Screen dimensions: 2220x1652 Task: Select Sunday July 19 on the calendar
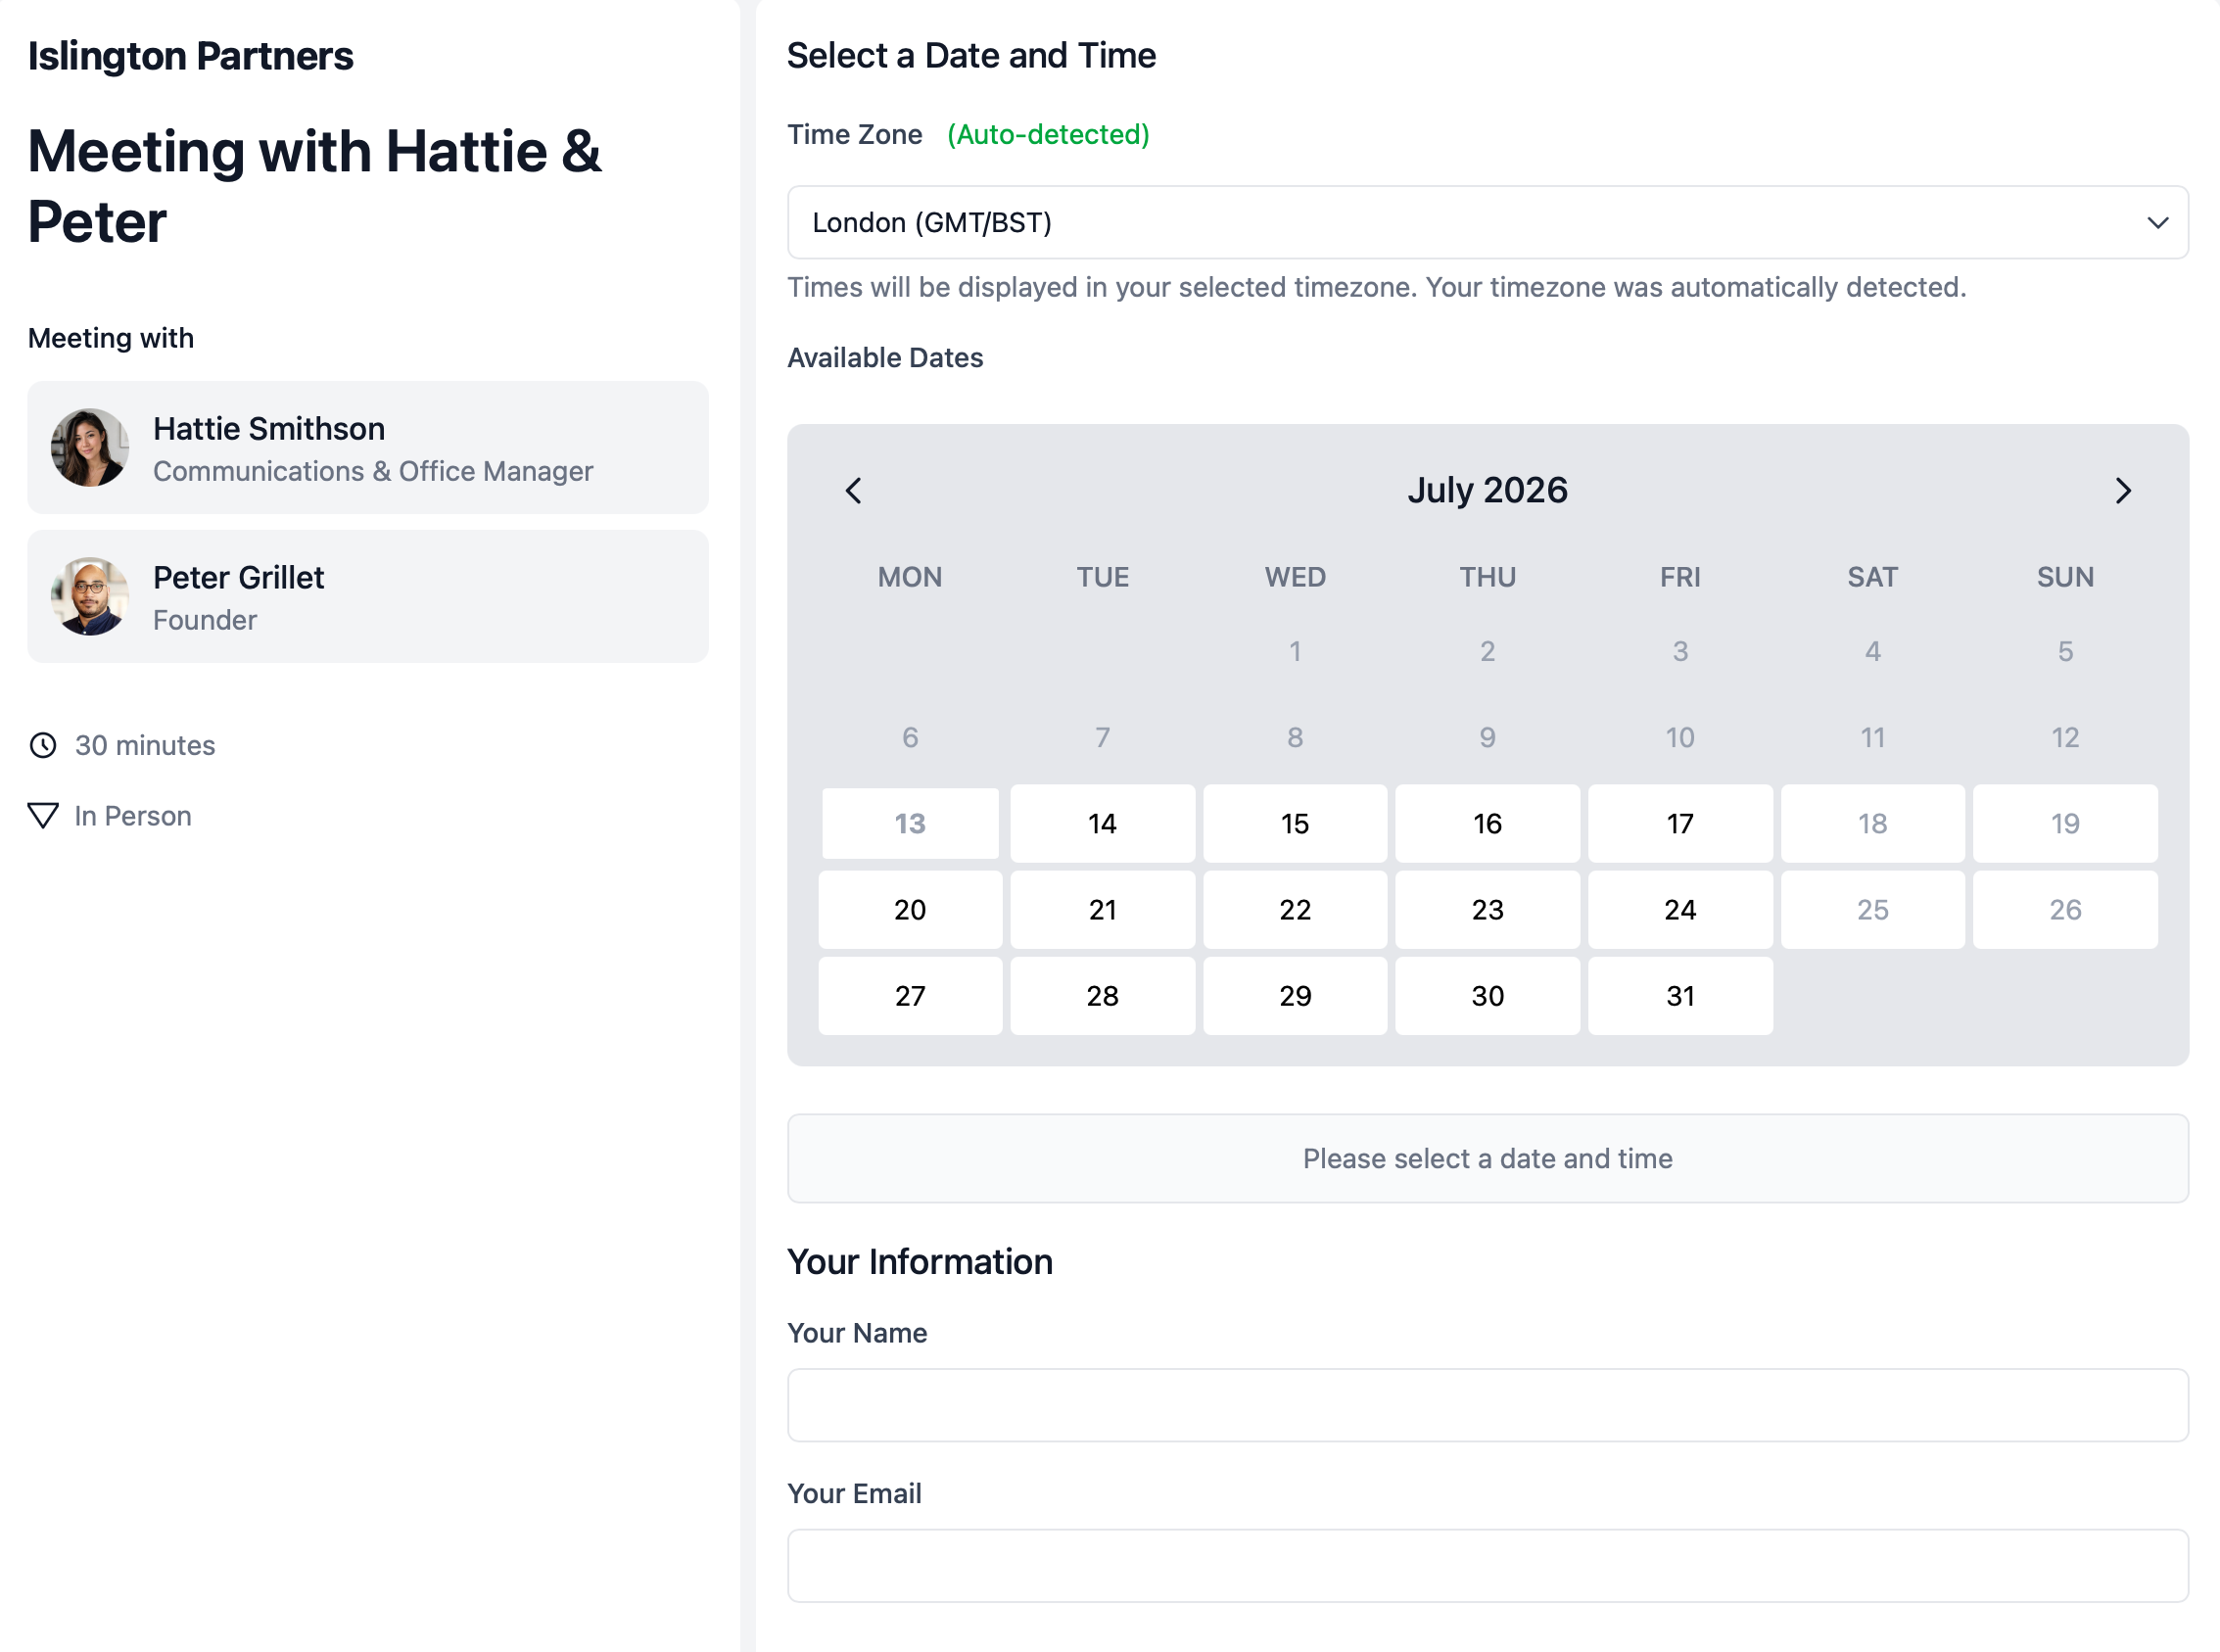pyautogui.click(x=2065, y=823)
